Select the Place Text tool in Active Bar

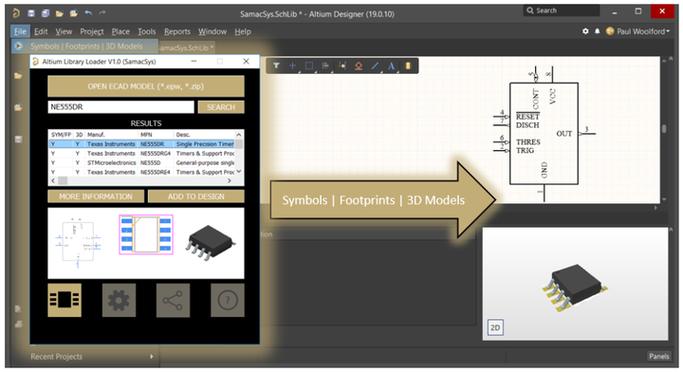pos(391,66)
